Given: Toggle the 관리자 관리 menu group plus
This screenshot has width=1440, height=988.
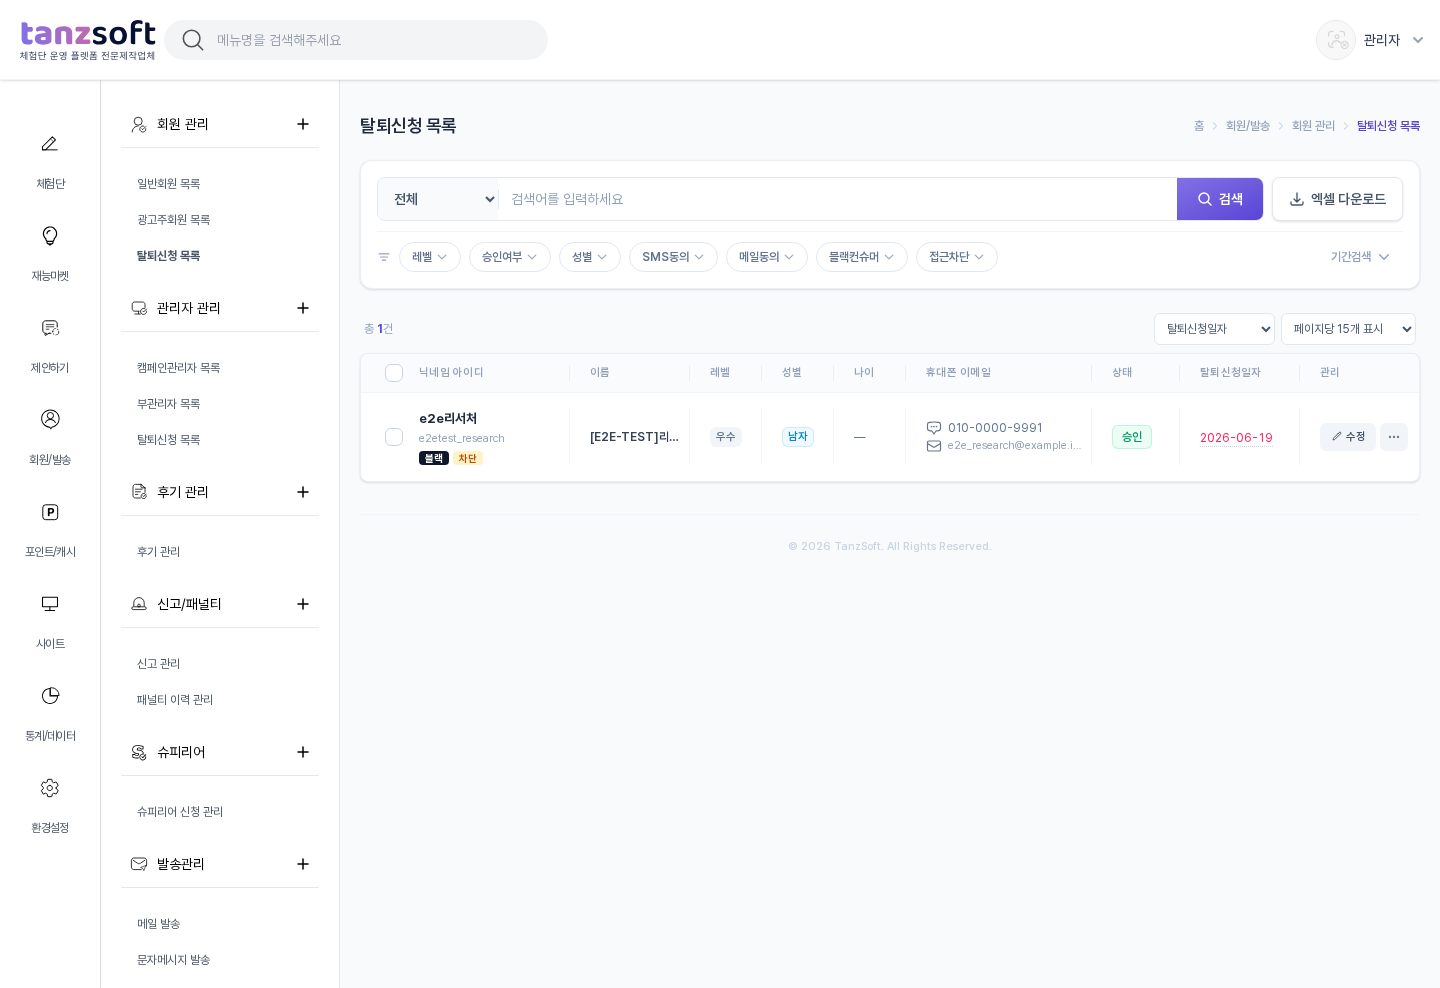Looking at the screenshot, I should point(303,308).
